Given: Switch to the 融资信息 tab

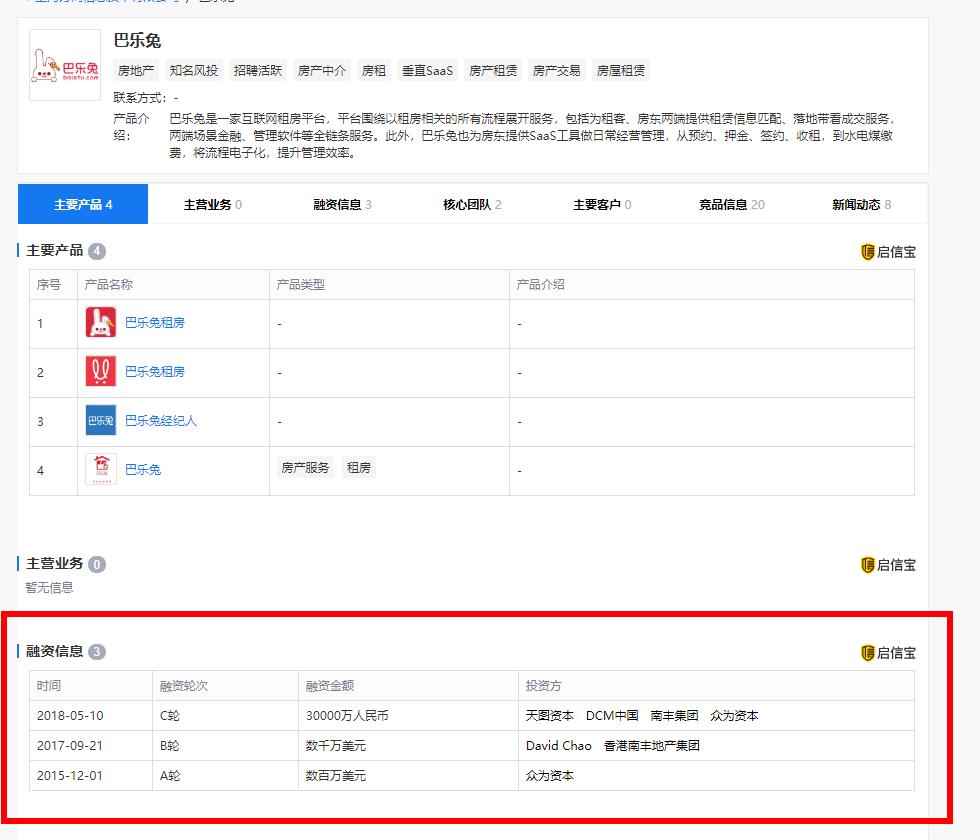Looking at the screenshot, I should 342,204.
